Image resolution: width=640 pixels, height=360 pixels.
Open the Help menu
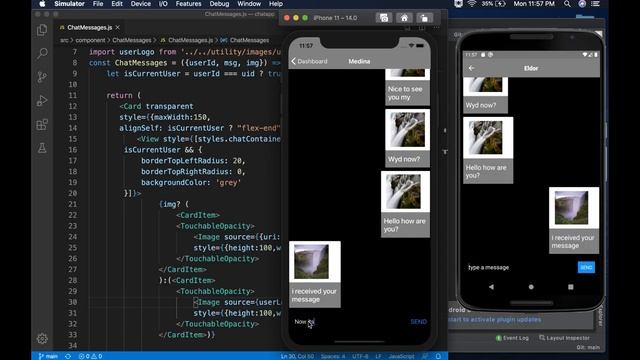coord(276,4)
